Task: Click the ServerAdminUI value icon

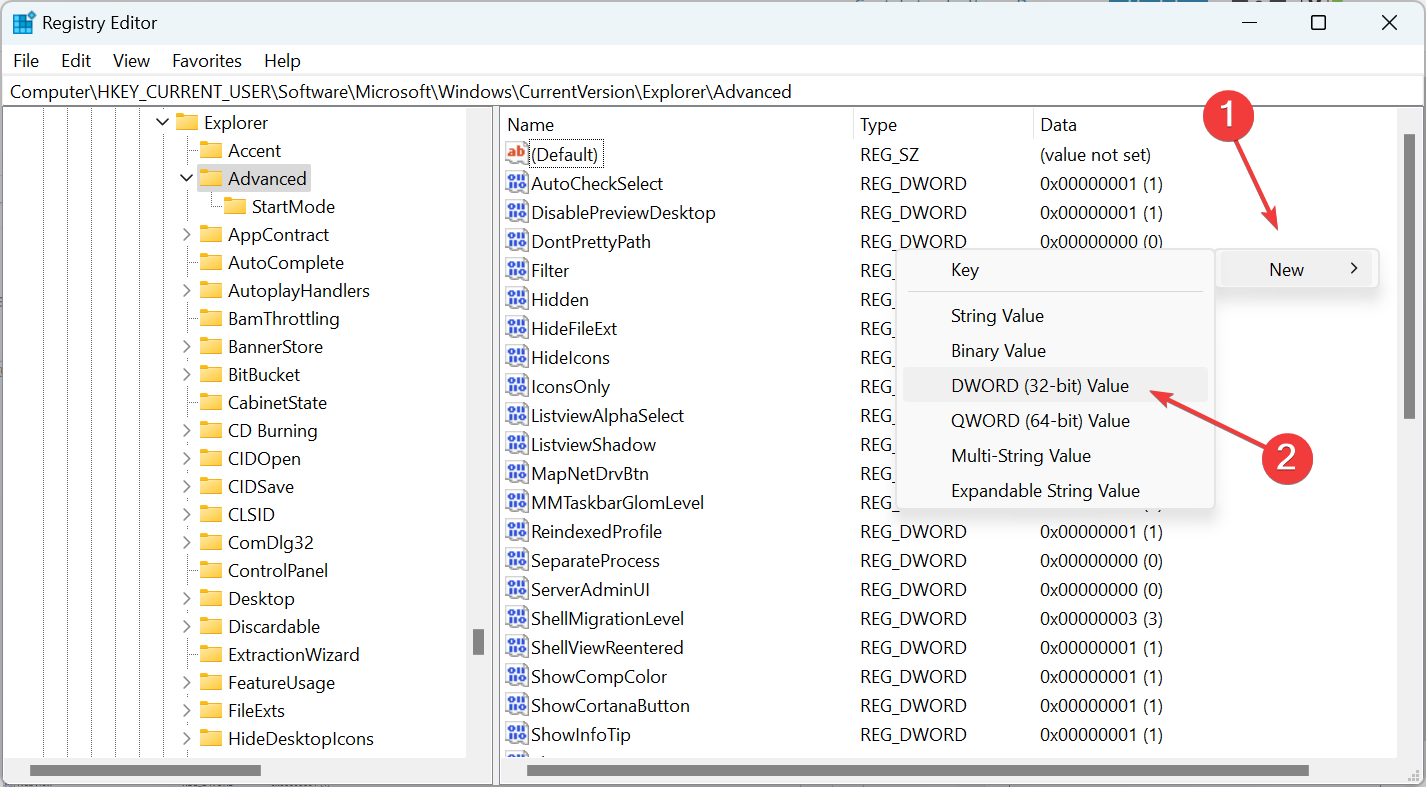Action: coord(517,589)
